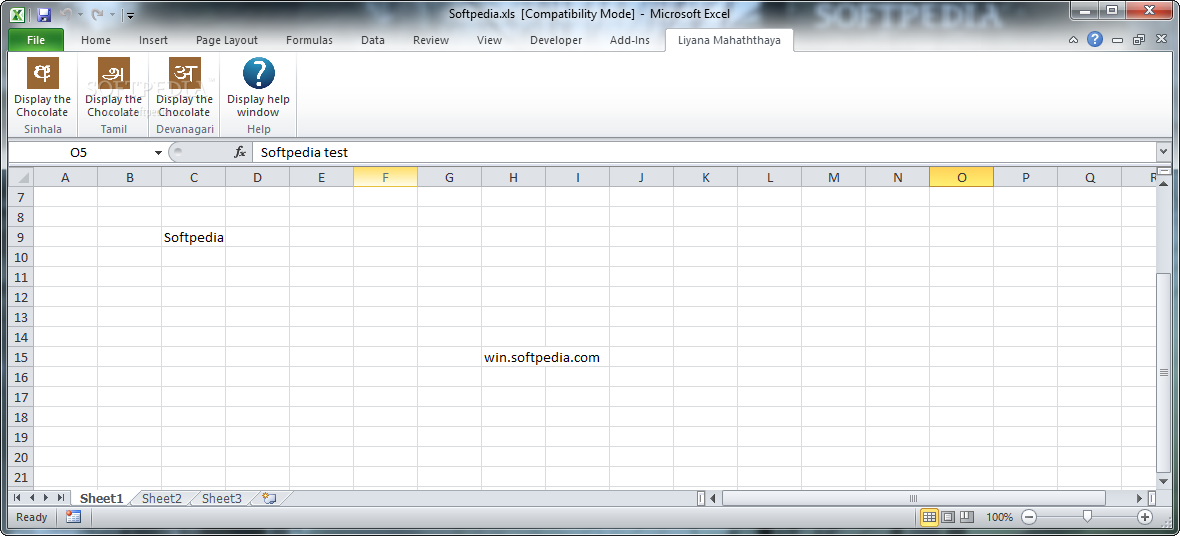Image resolution: width=1180 pixels, height=536 pixels.
Task: Switch to Page Layout view in status bar
Action: [x=948, y=517]
